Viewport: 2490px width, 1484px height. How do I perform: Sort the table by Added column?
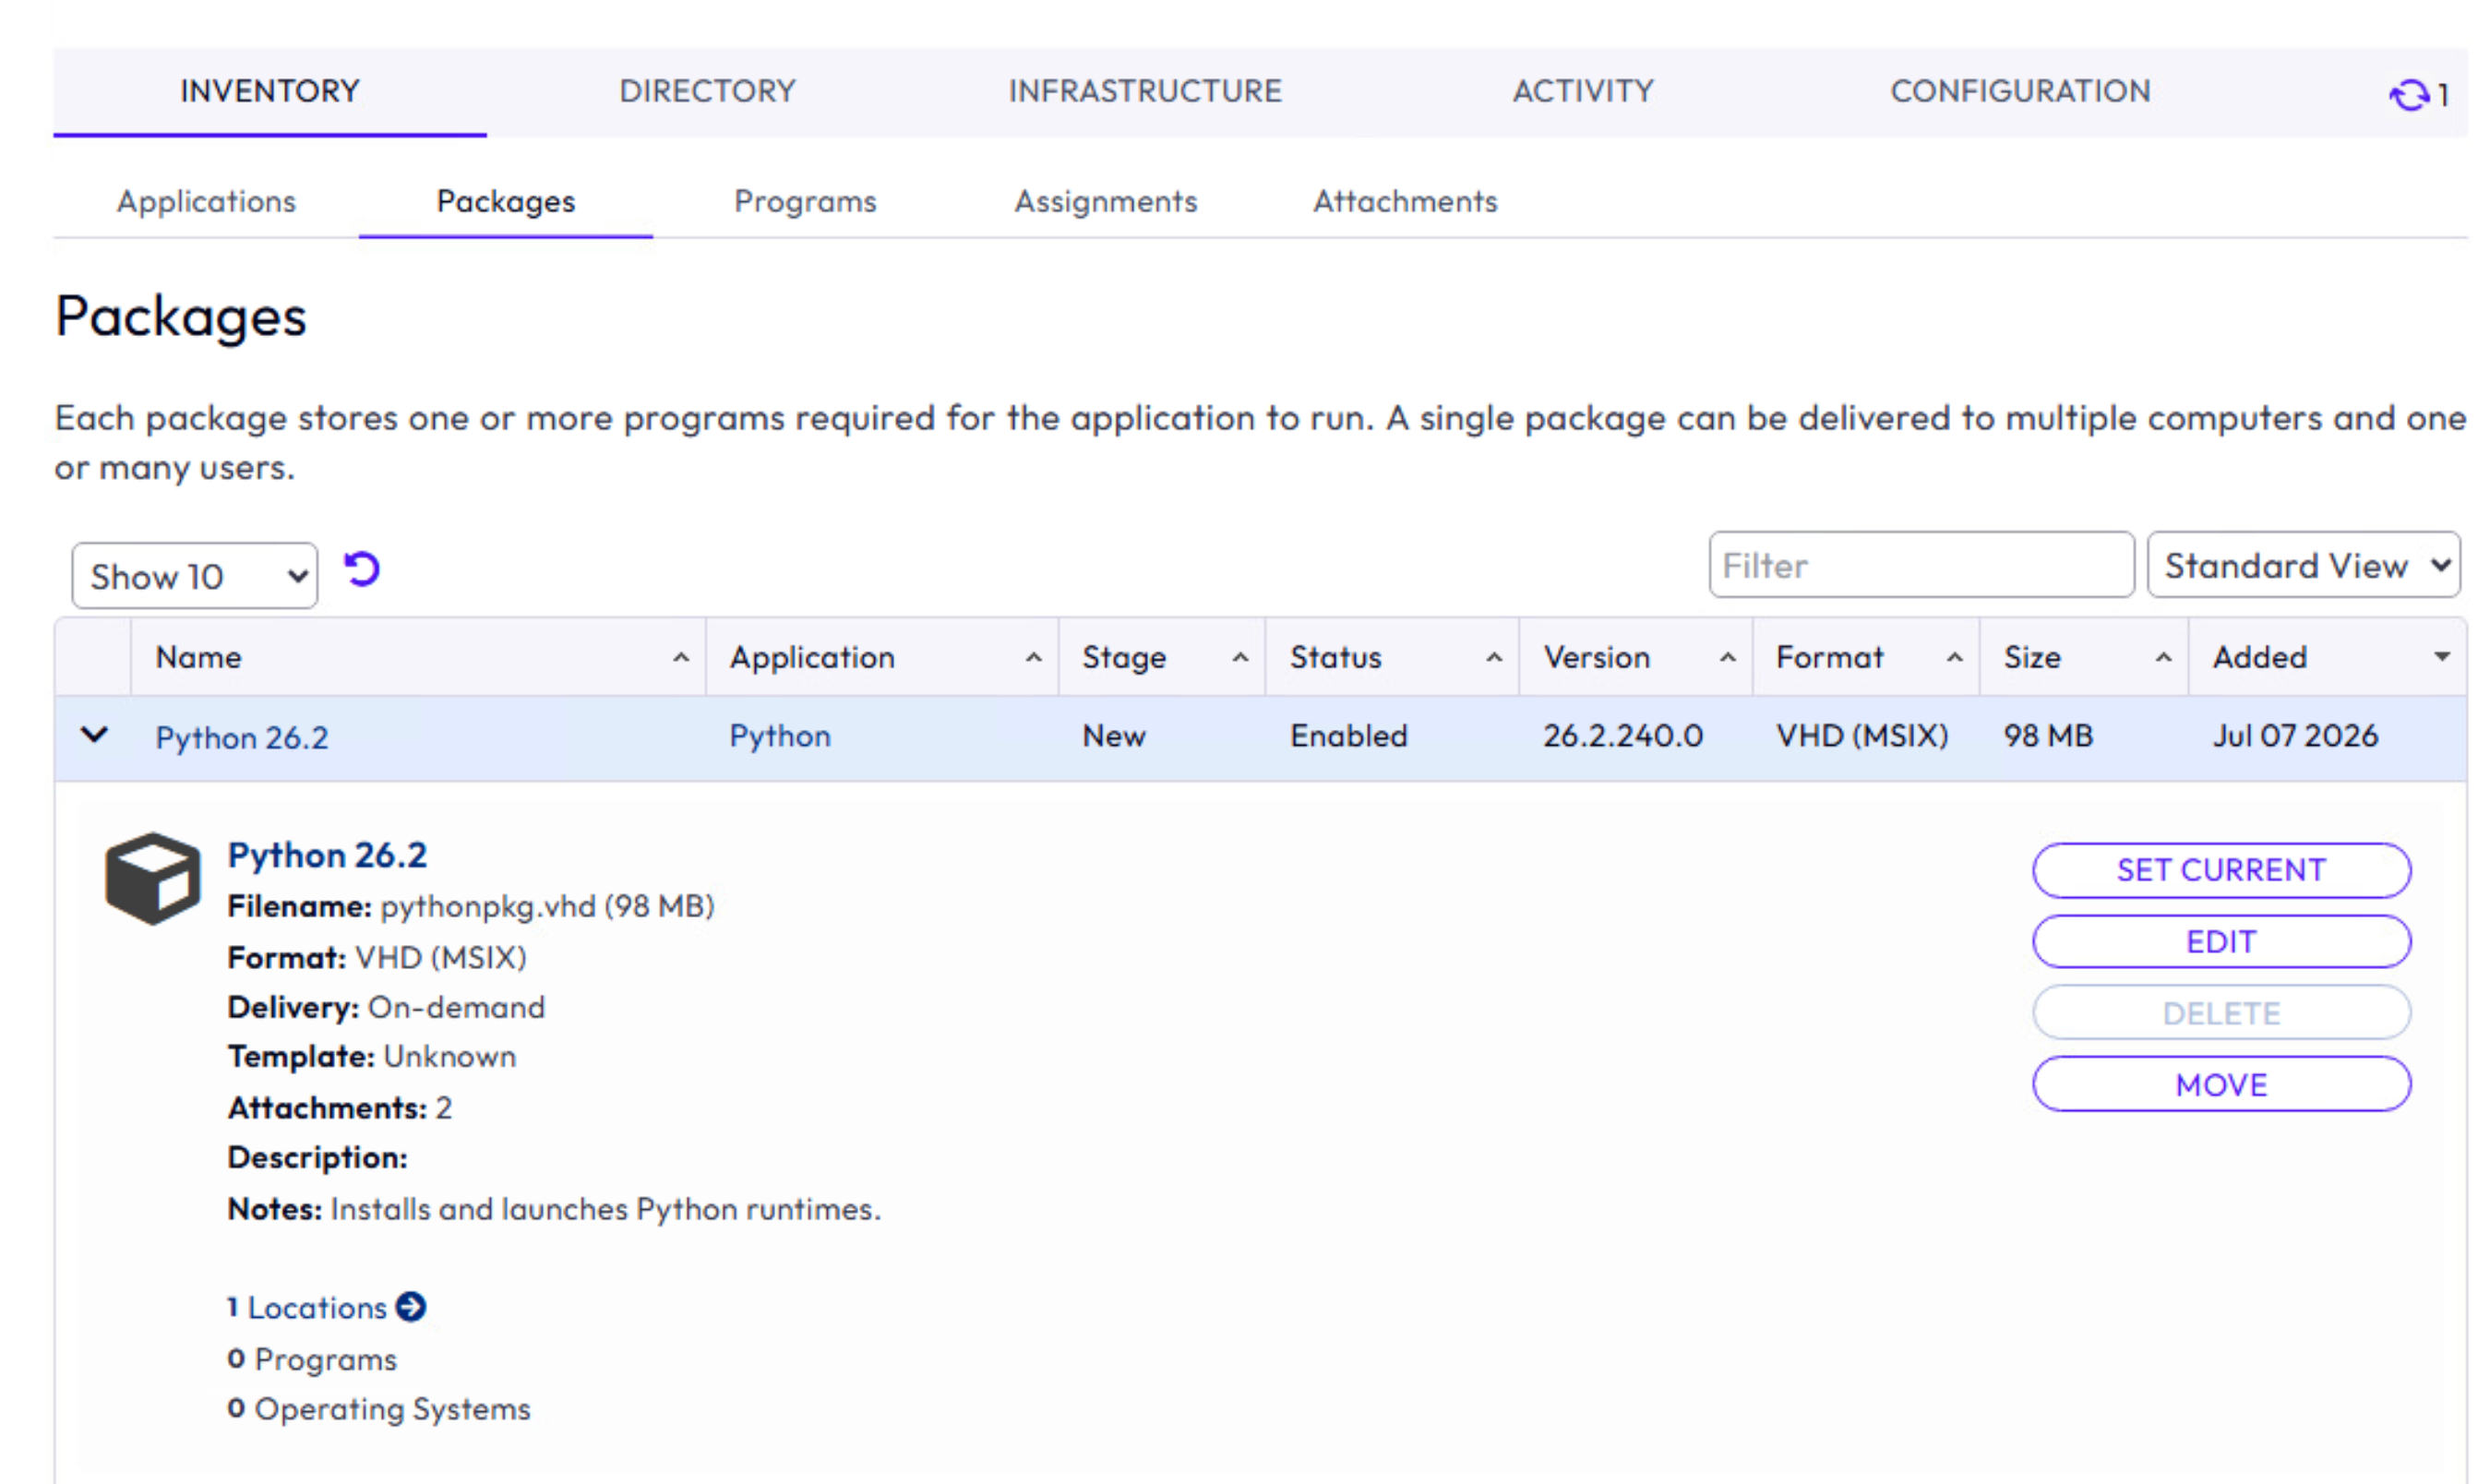click(2328, 657)
